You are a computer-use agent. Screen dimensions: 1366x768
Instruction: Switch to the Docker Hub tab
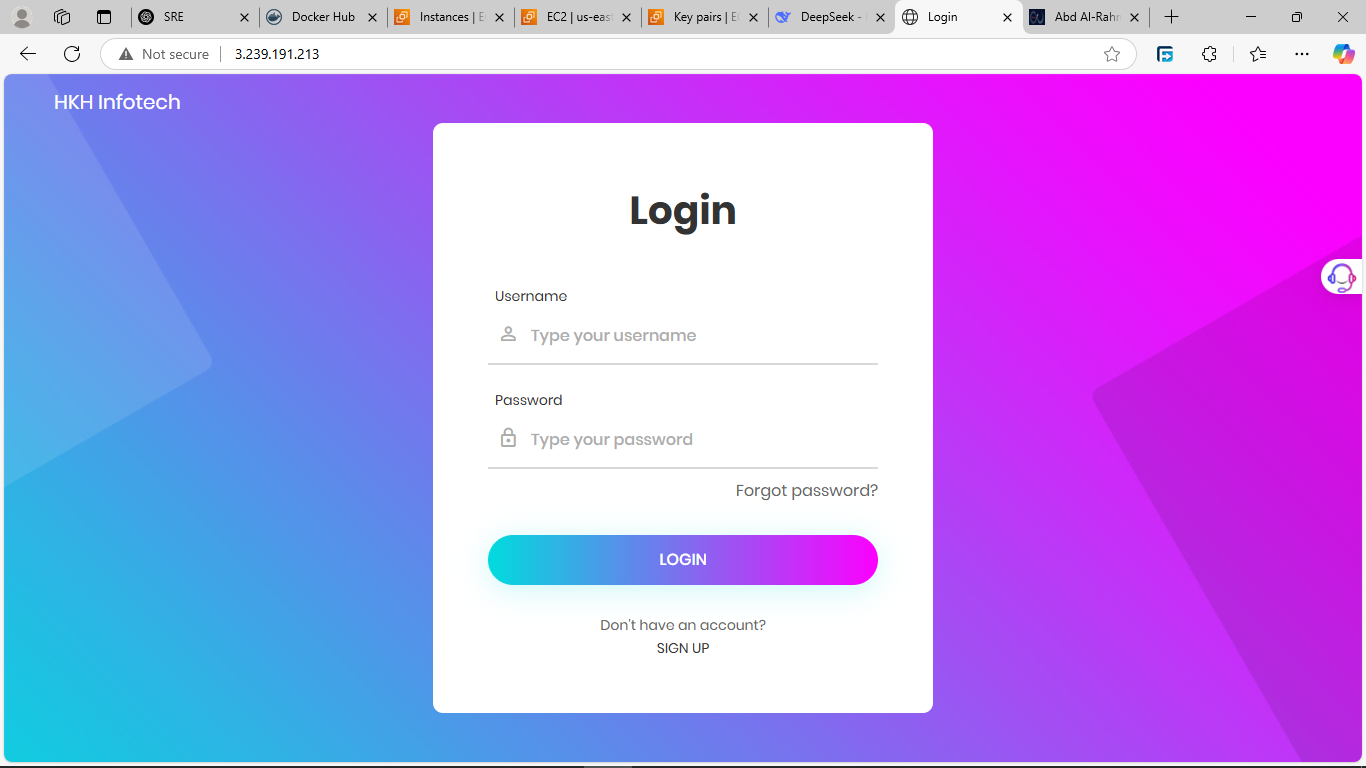click(323, 17)
